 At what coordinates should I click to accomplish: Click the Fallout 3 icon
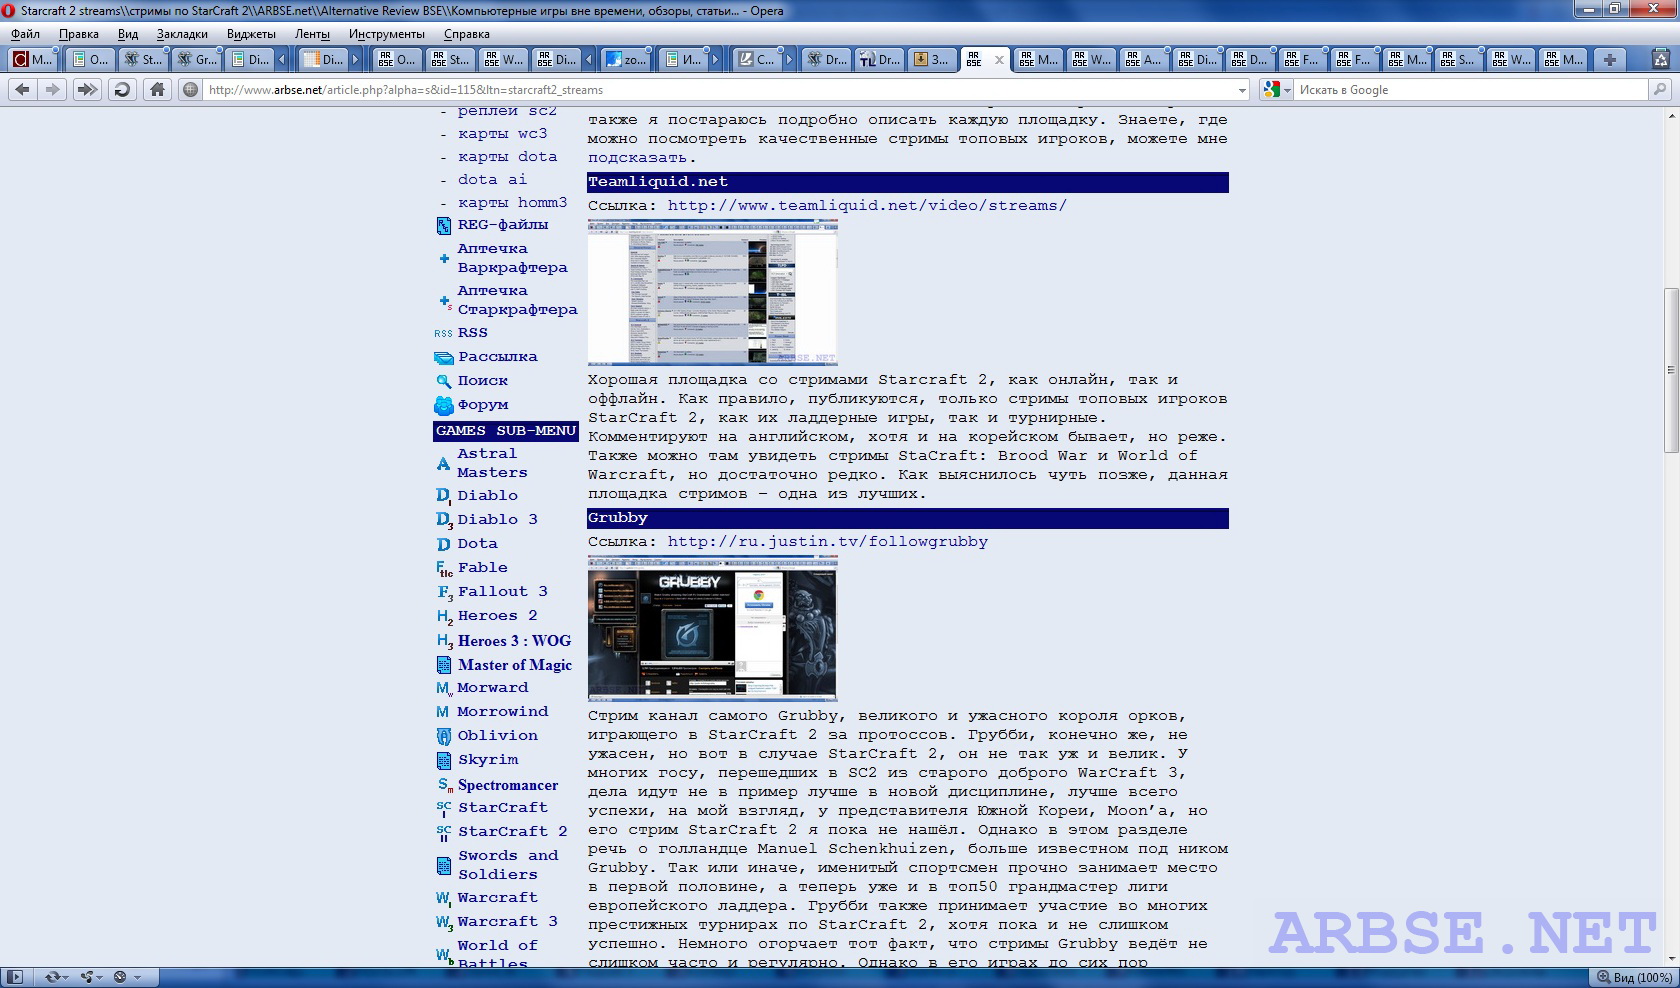click(444, 593)
